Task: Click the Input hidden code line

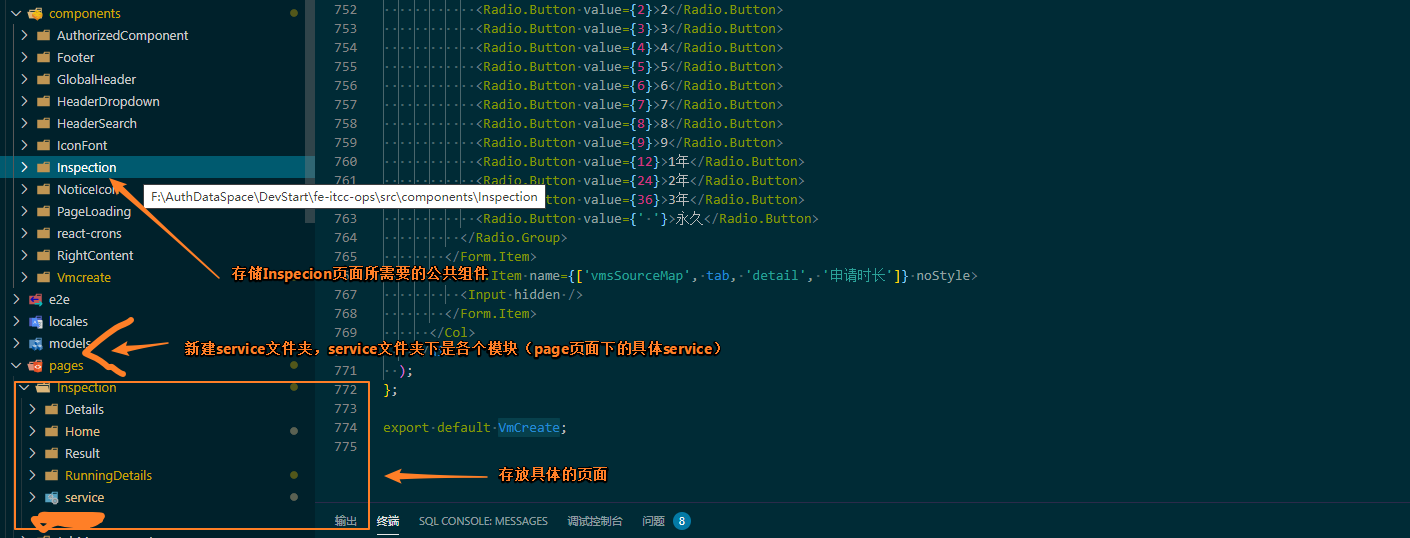Action: [x=521, y=294]
